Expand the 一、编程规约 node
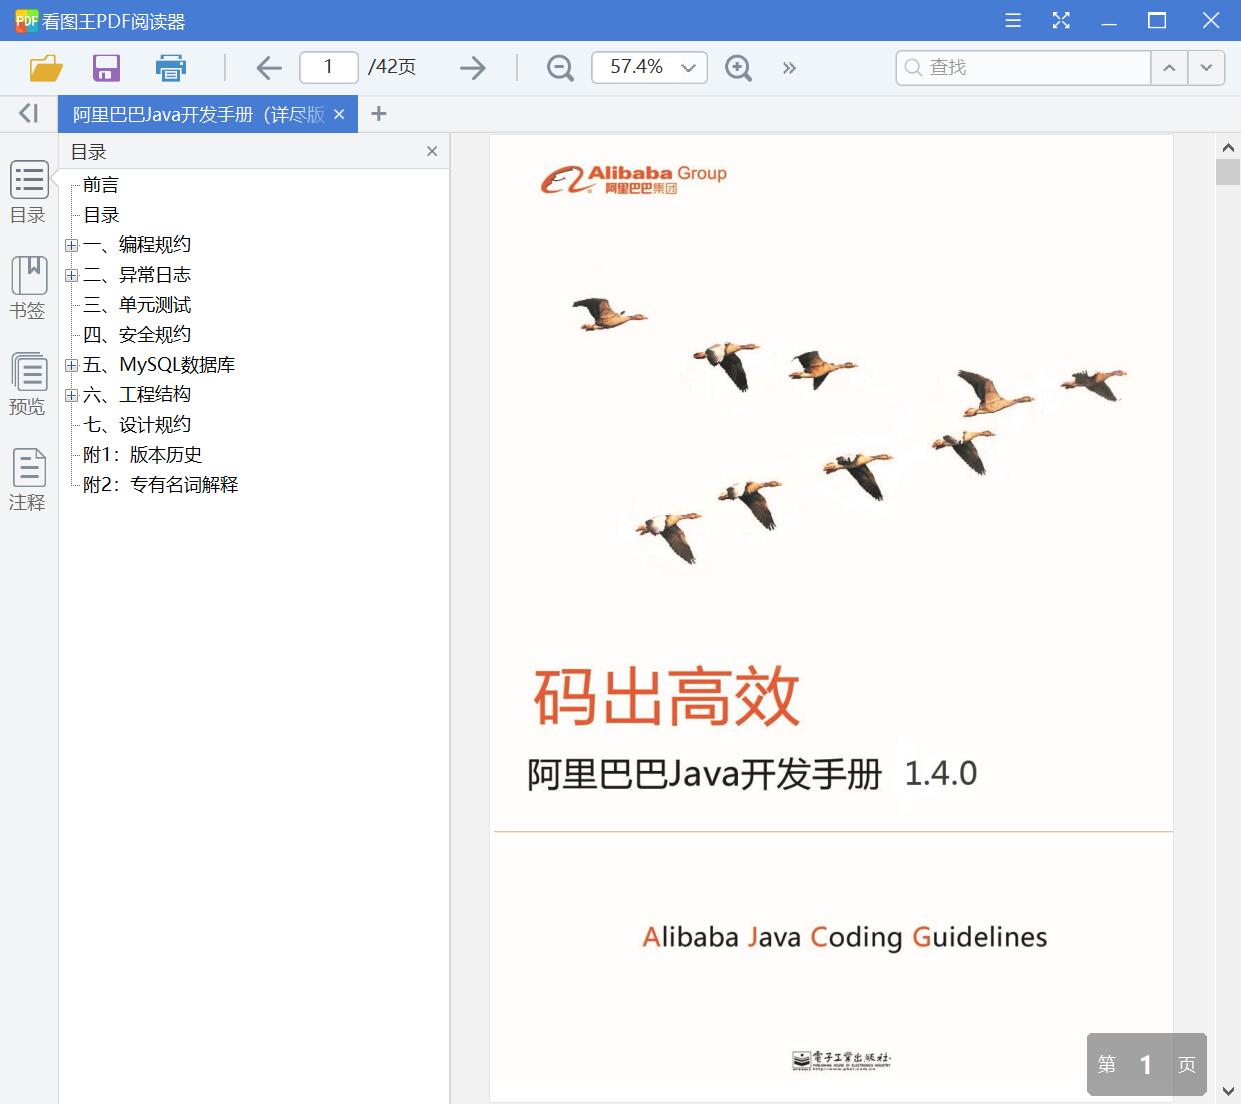Screen dimensions: 1241x1104 point(71,245)
